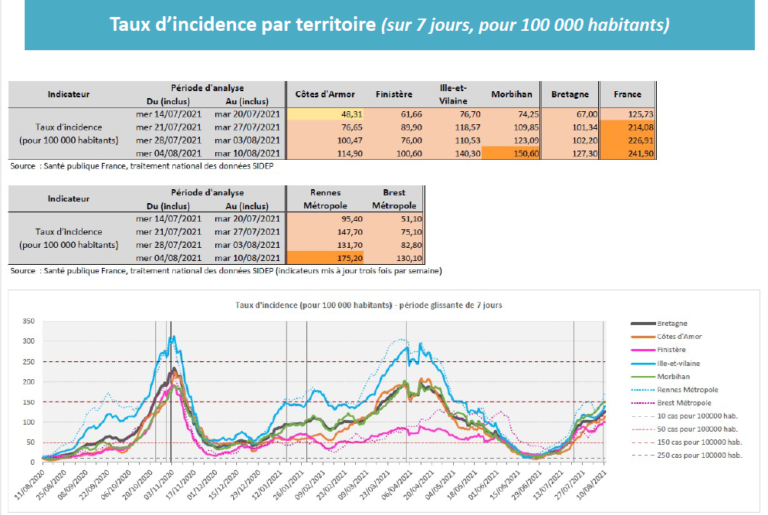Select the chart title text
Screen dimensions: 768x515
tap(368, 305)
